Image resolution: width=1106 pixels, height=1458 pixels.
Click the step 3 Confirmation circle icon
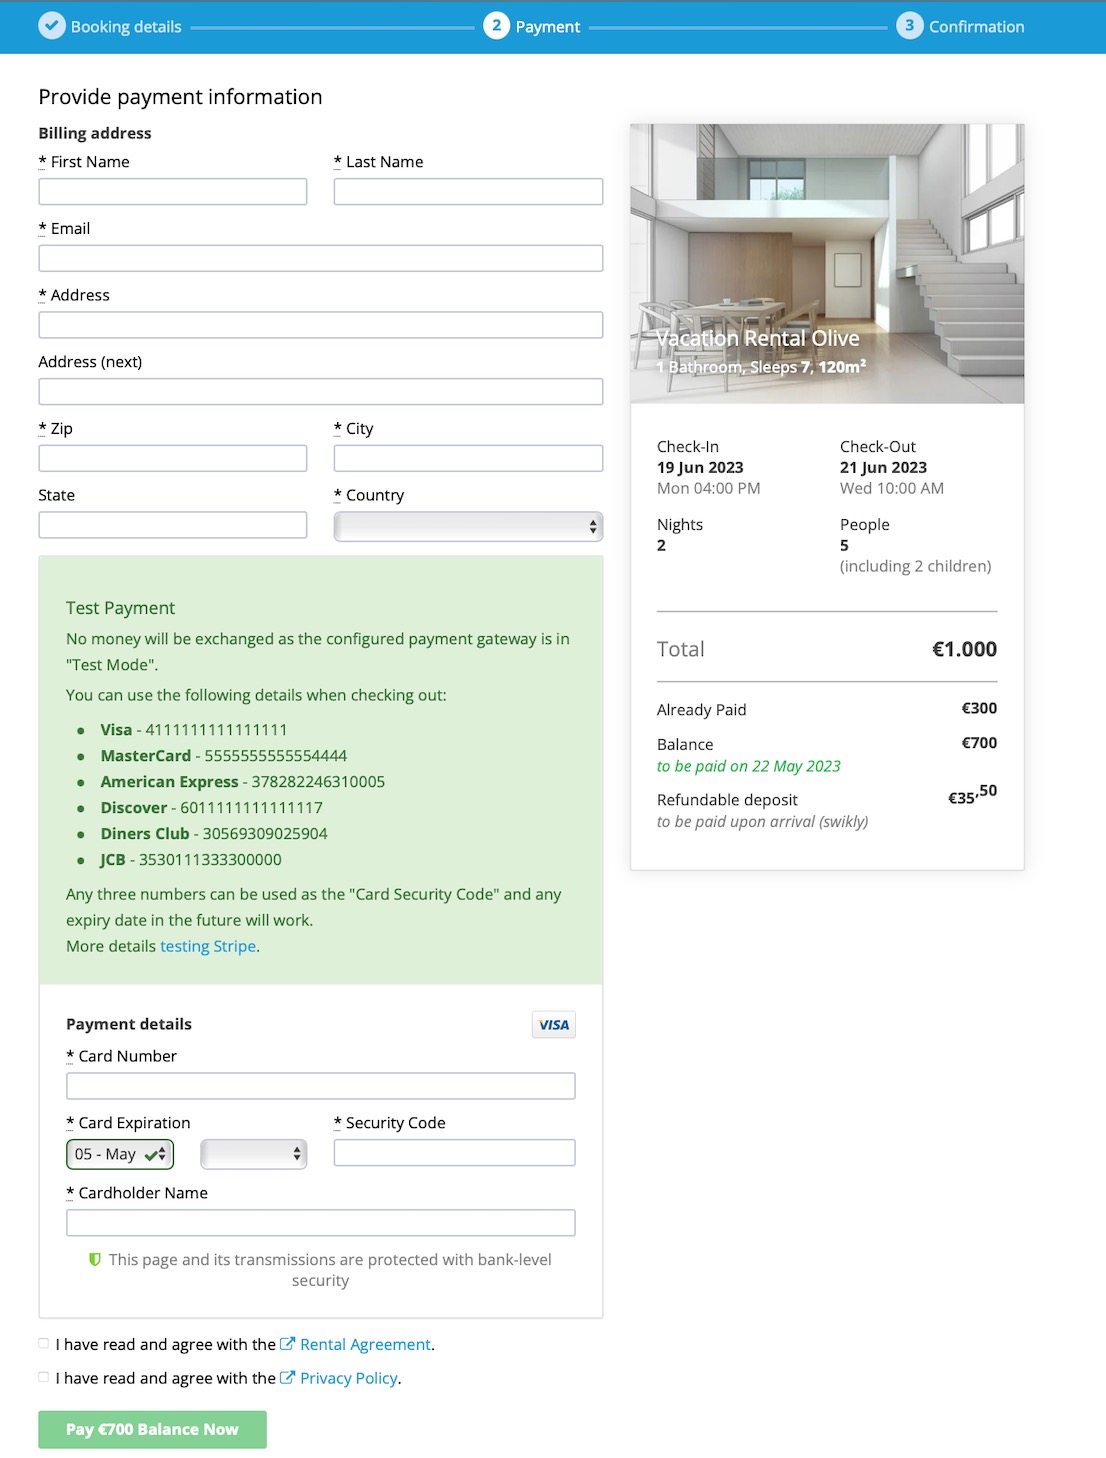[x=909, y=26]
